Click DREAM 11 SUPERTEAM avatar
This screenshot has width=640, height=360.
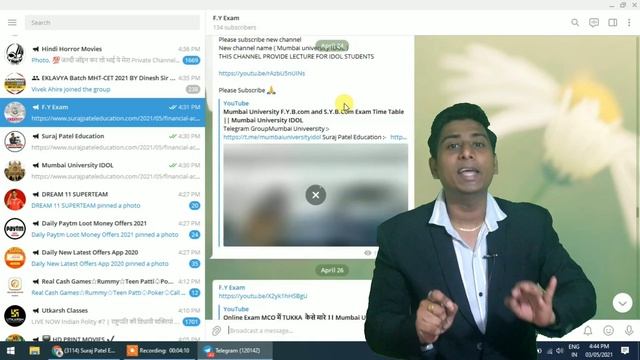pyautogui.click(x=15, y=200)
